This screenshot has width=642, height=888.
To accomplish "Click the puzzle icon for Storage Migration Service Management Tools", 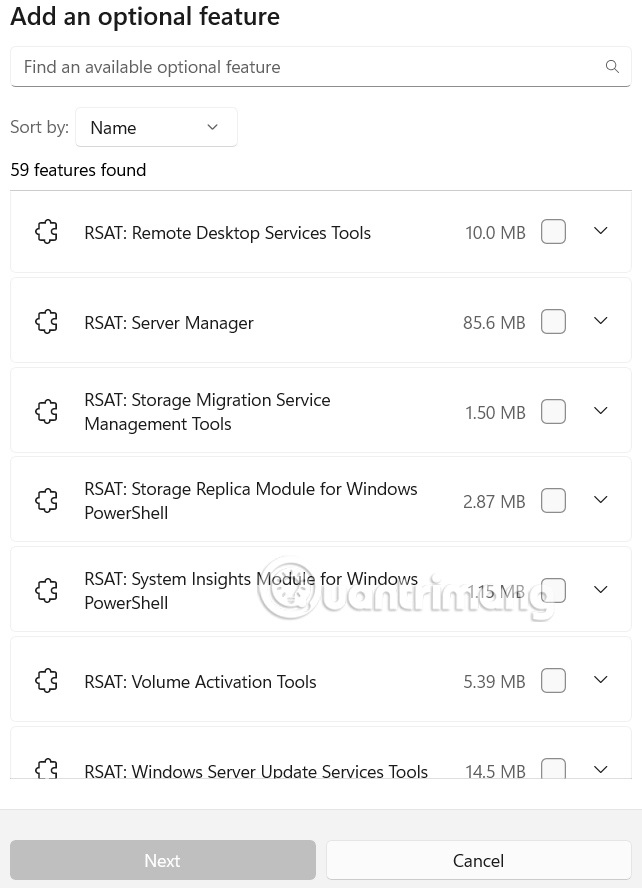I will (46, 410).
